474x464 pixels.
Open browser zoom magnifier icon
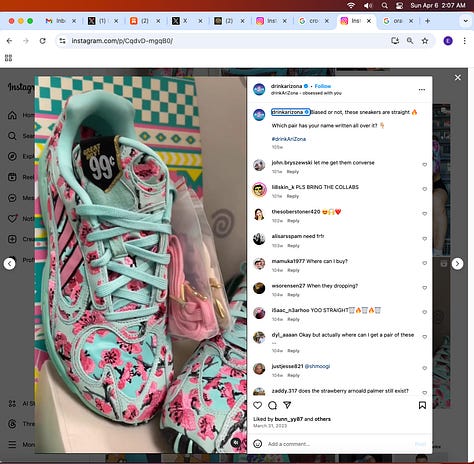pos(410,41)
